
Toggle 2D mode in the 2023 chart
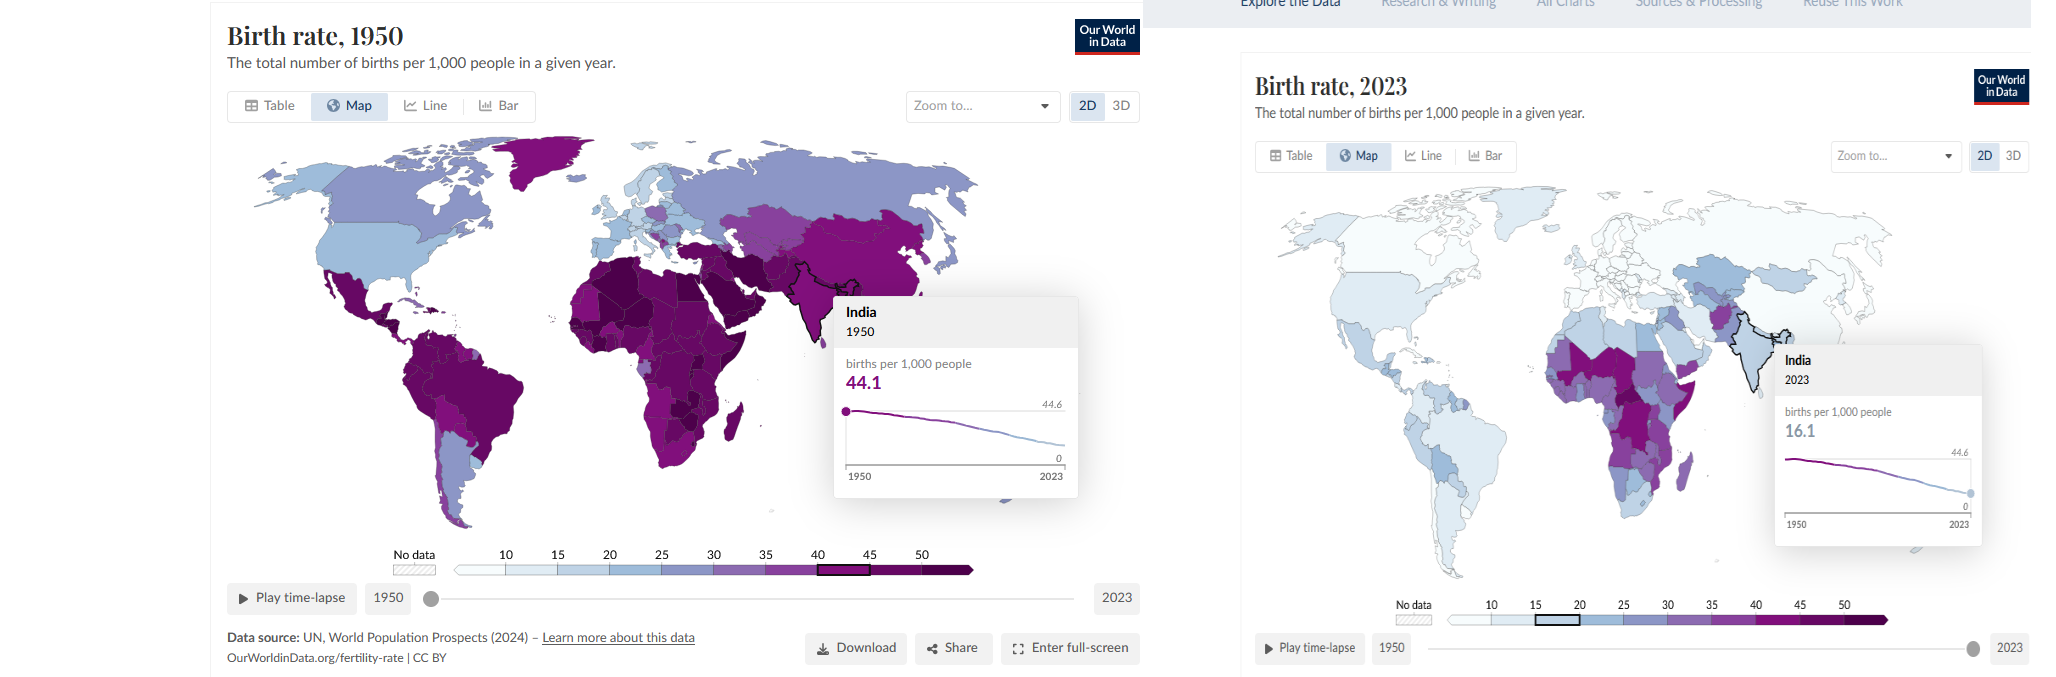[x=1985, y=156]
